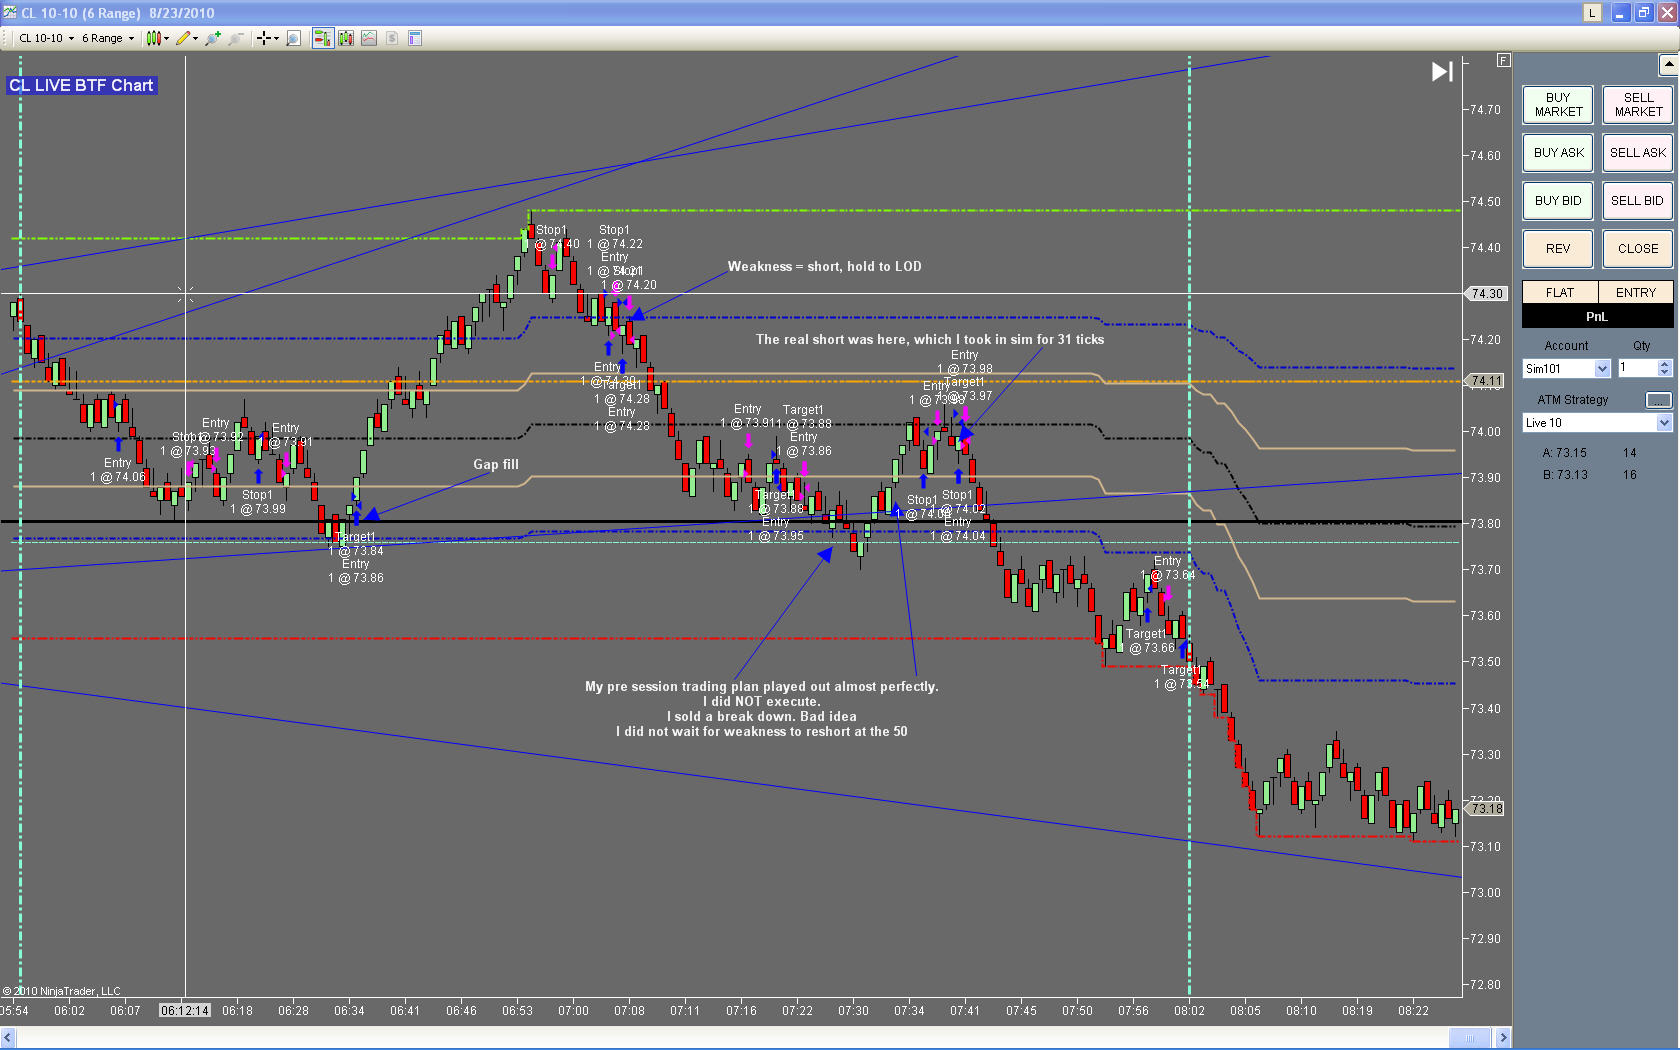Expand the chart style dropdown arrow

click(166, 38)
